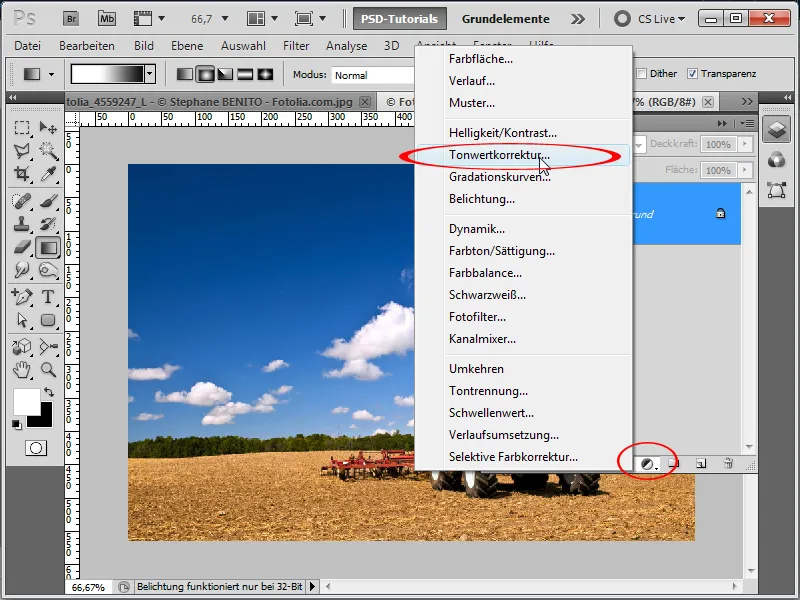Click the trash icon in Layers panel
The width and height of the screenshot is (800, 600).
pyautogui.click(x=728, y=462)
